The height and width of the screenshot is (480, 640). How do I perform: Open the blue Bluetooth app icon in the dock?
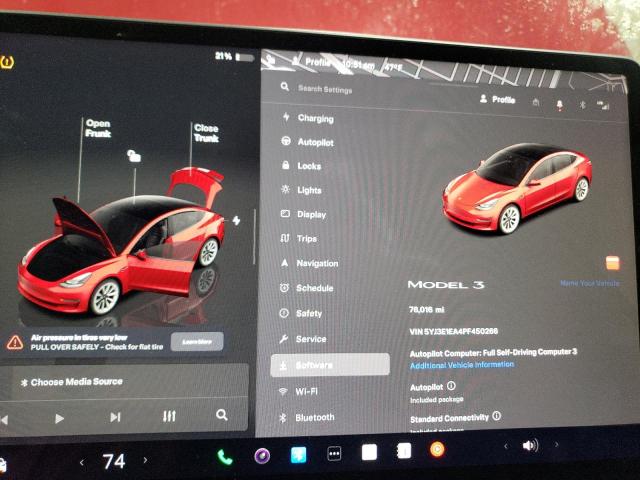coord(298,455)
